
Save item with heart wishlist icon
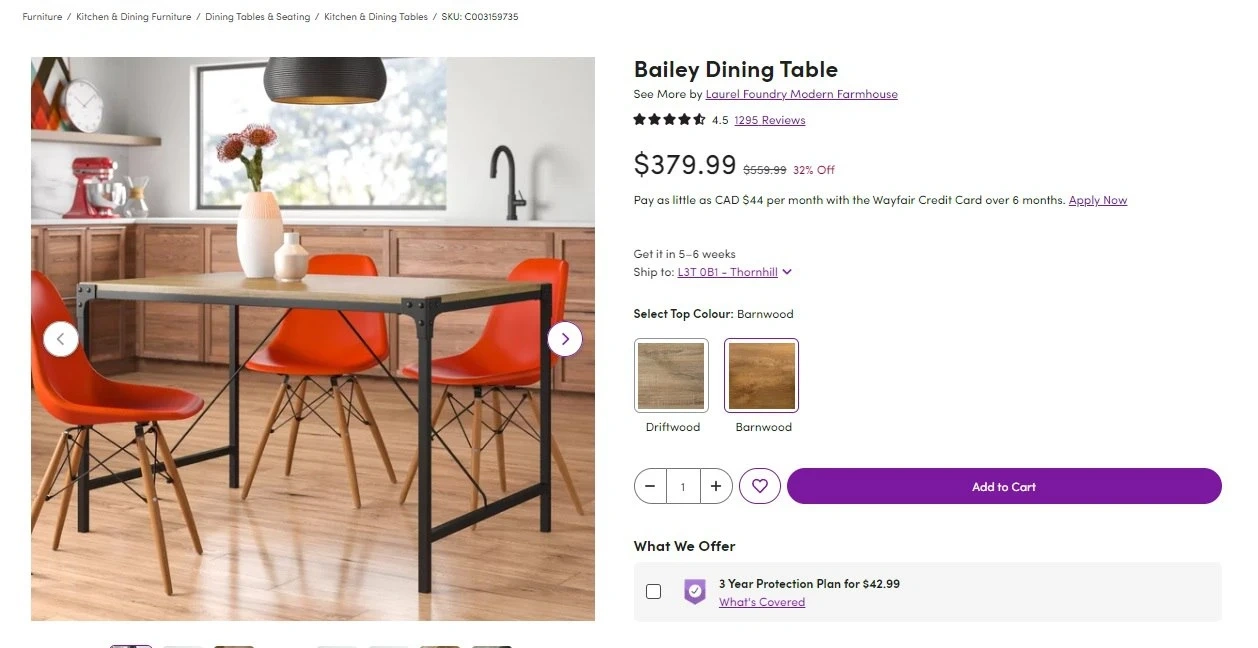point(760,486)
